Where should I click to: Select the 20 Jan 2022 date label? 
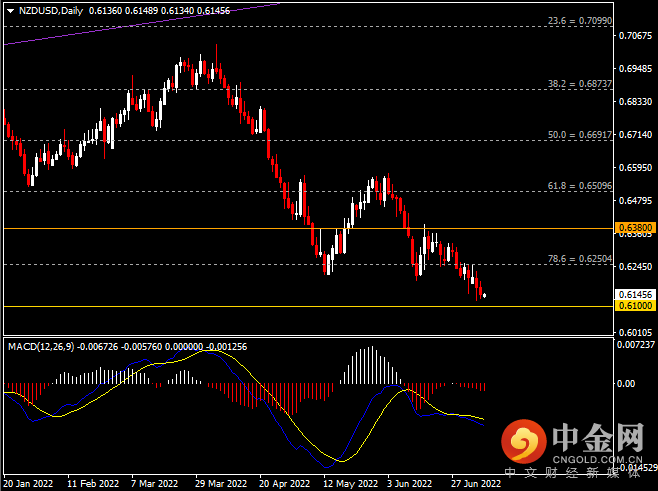click(28, 483)
